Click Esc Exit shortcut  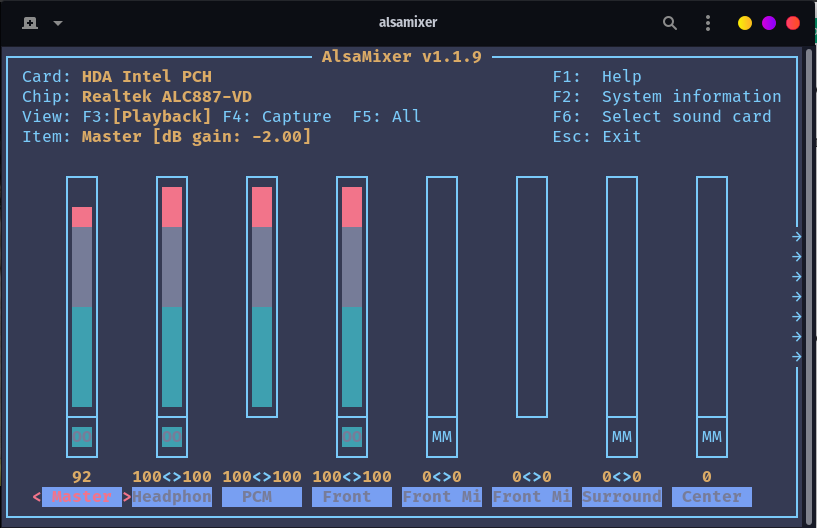[597, 137]
